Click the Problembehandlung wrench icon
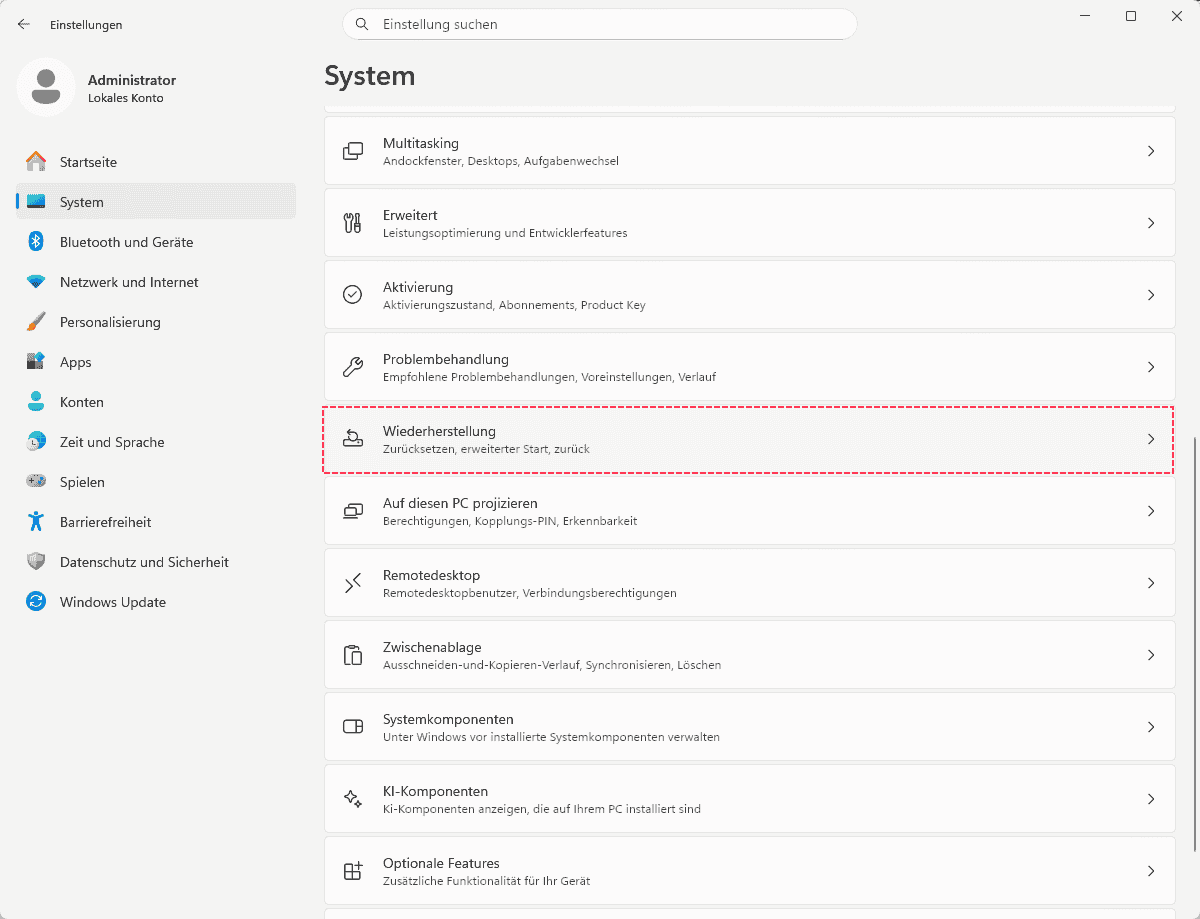The image size is (1200, 919). (352, 367)
